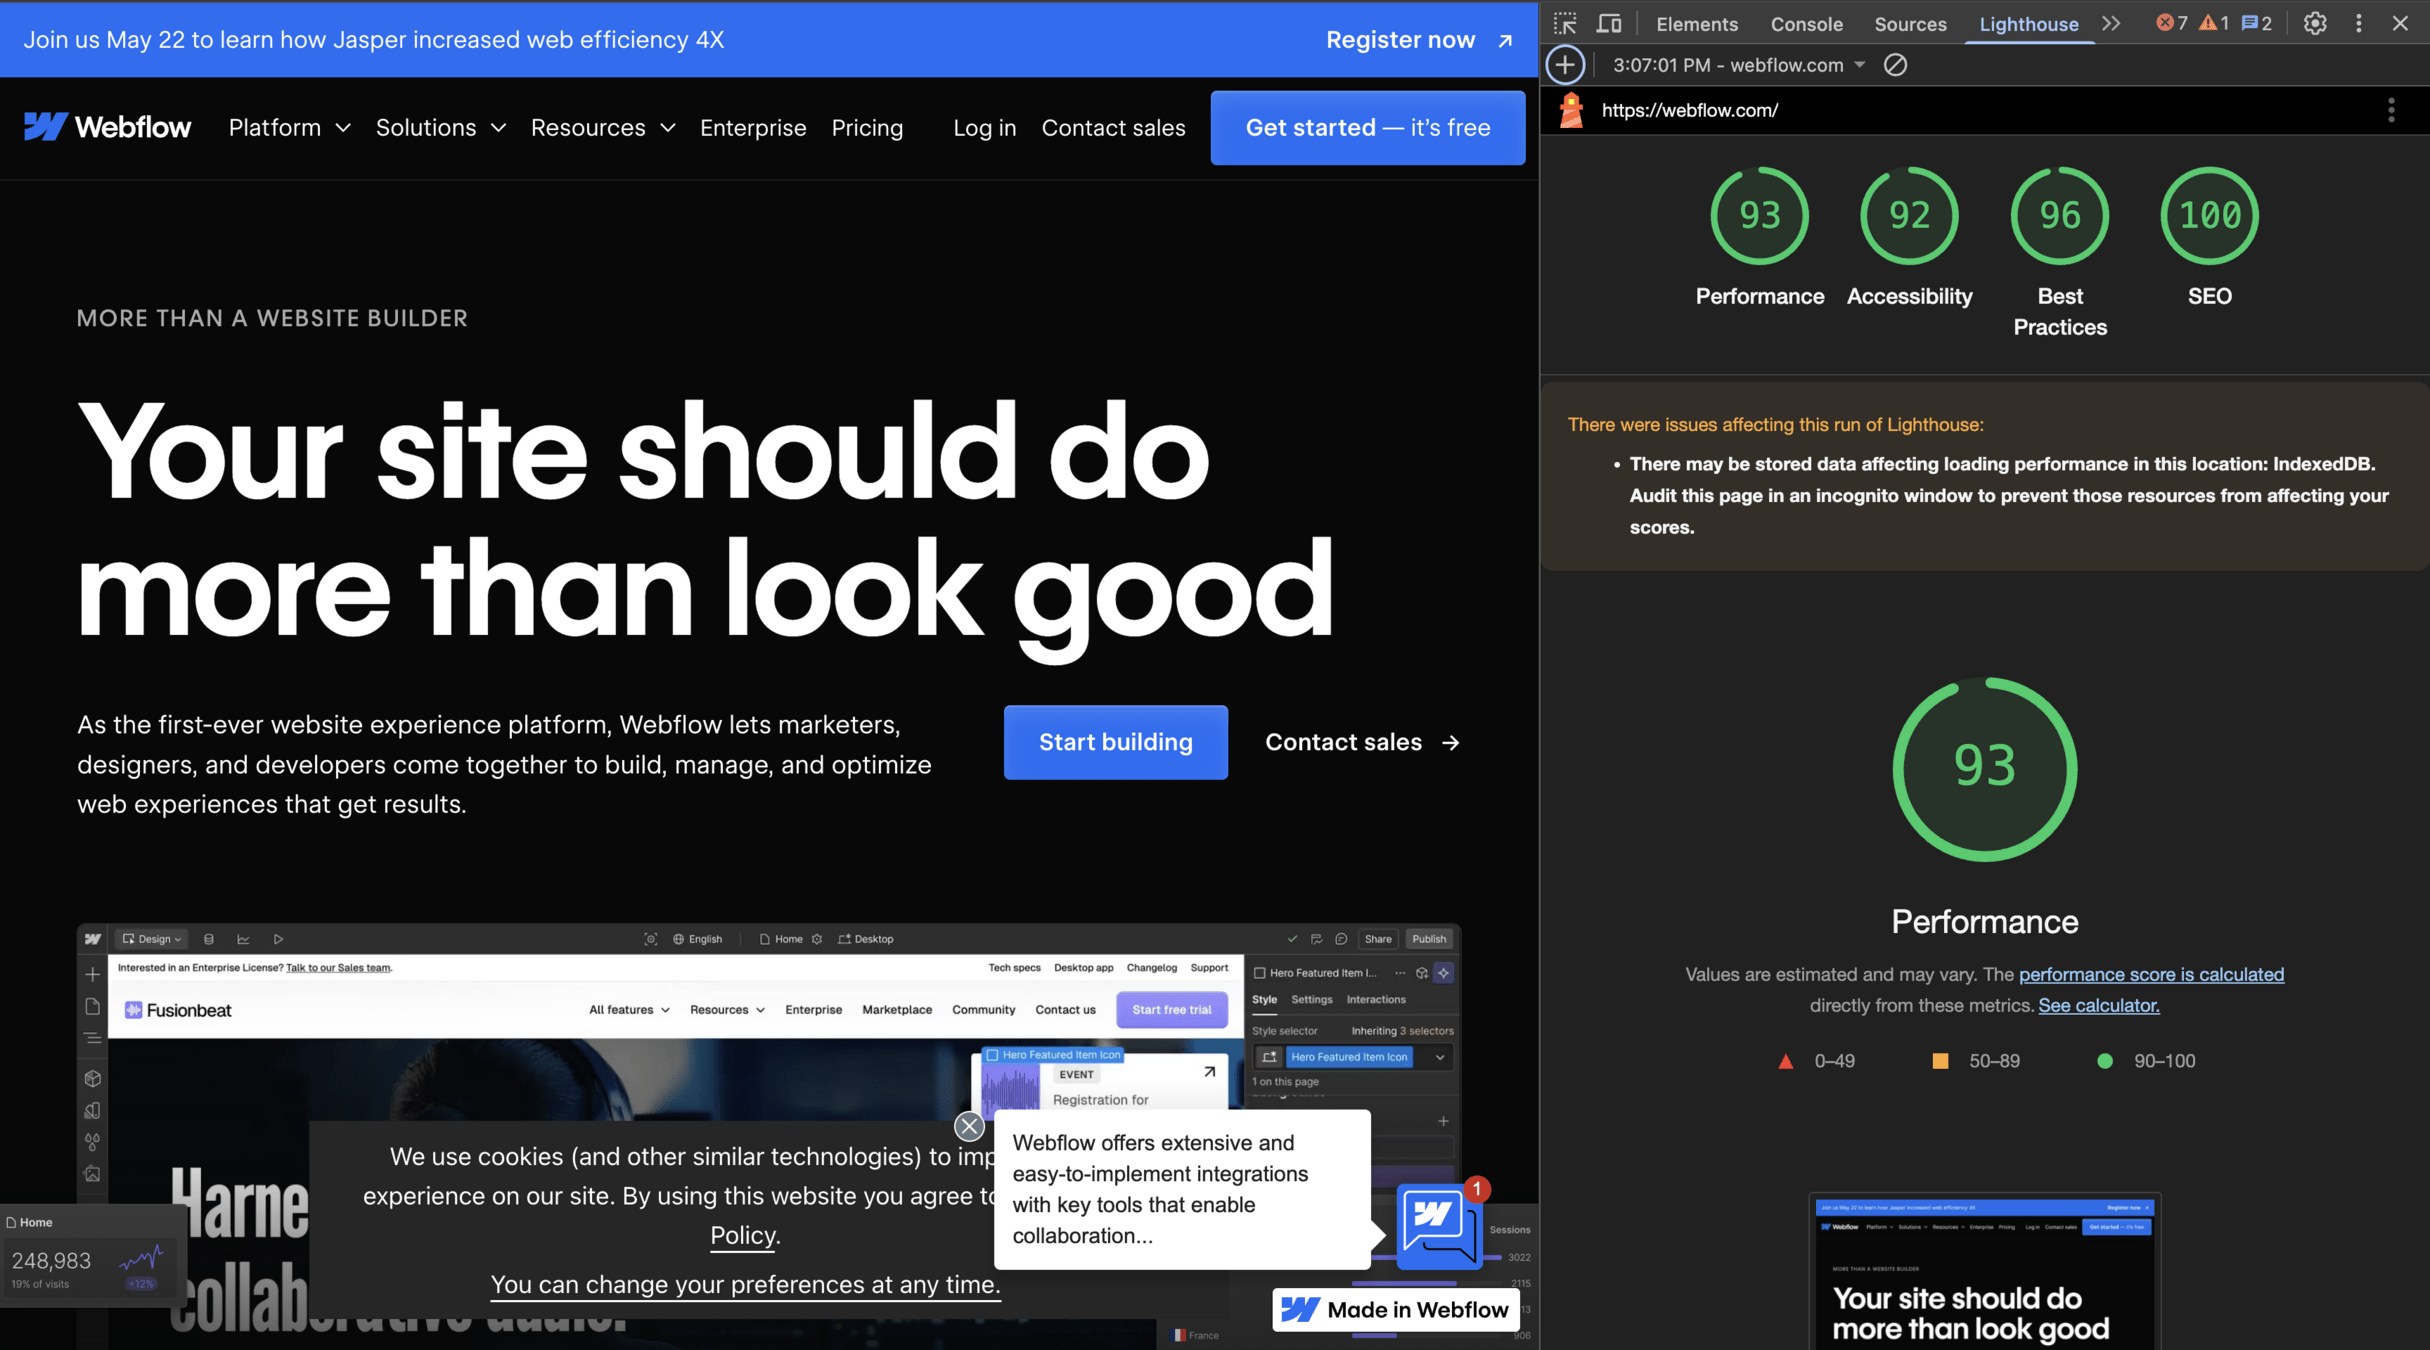Click the Webflow logo in navbar

point(107,127)
